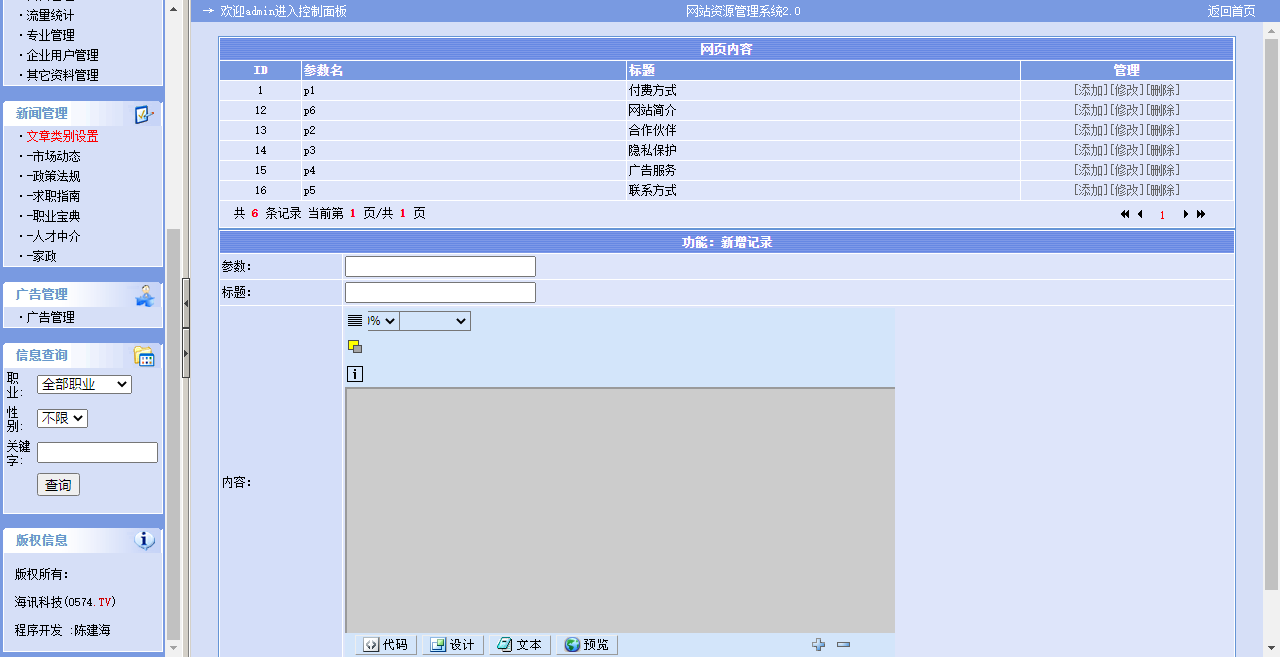Jump to first page using double-left arrow icon
Screen dimensions: 1280x657
click(x=1123, y=214)
